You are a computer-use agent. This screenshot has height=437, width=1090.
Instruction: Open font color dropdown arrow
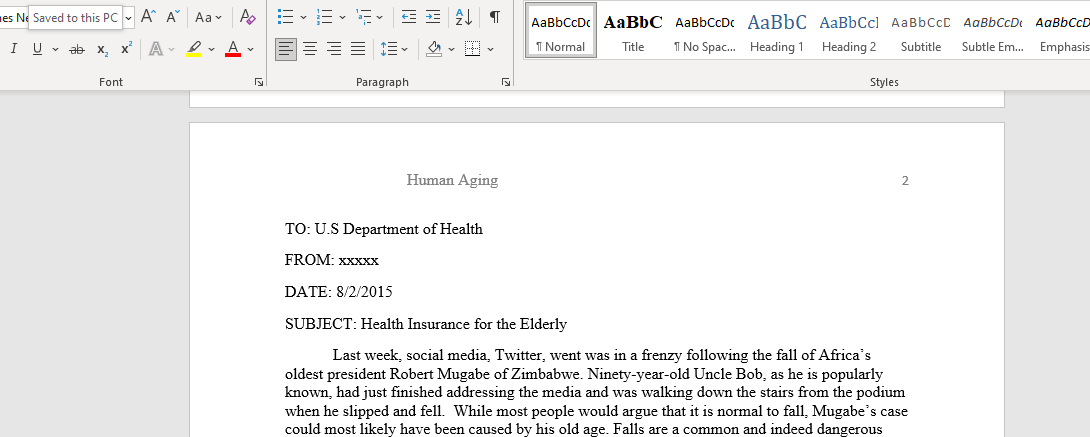pos(250,49)
